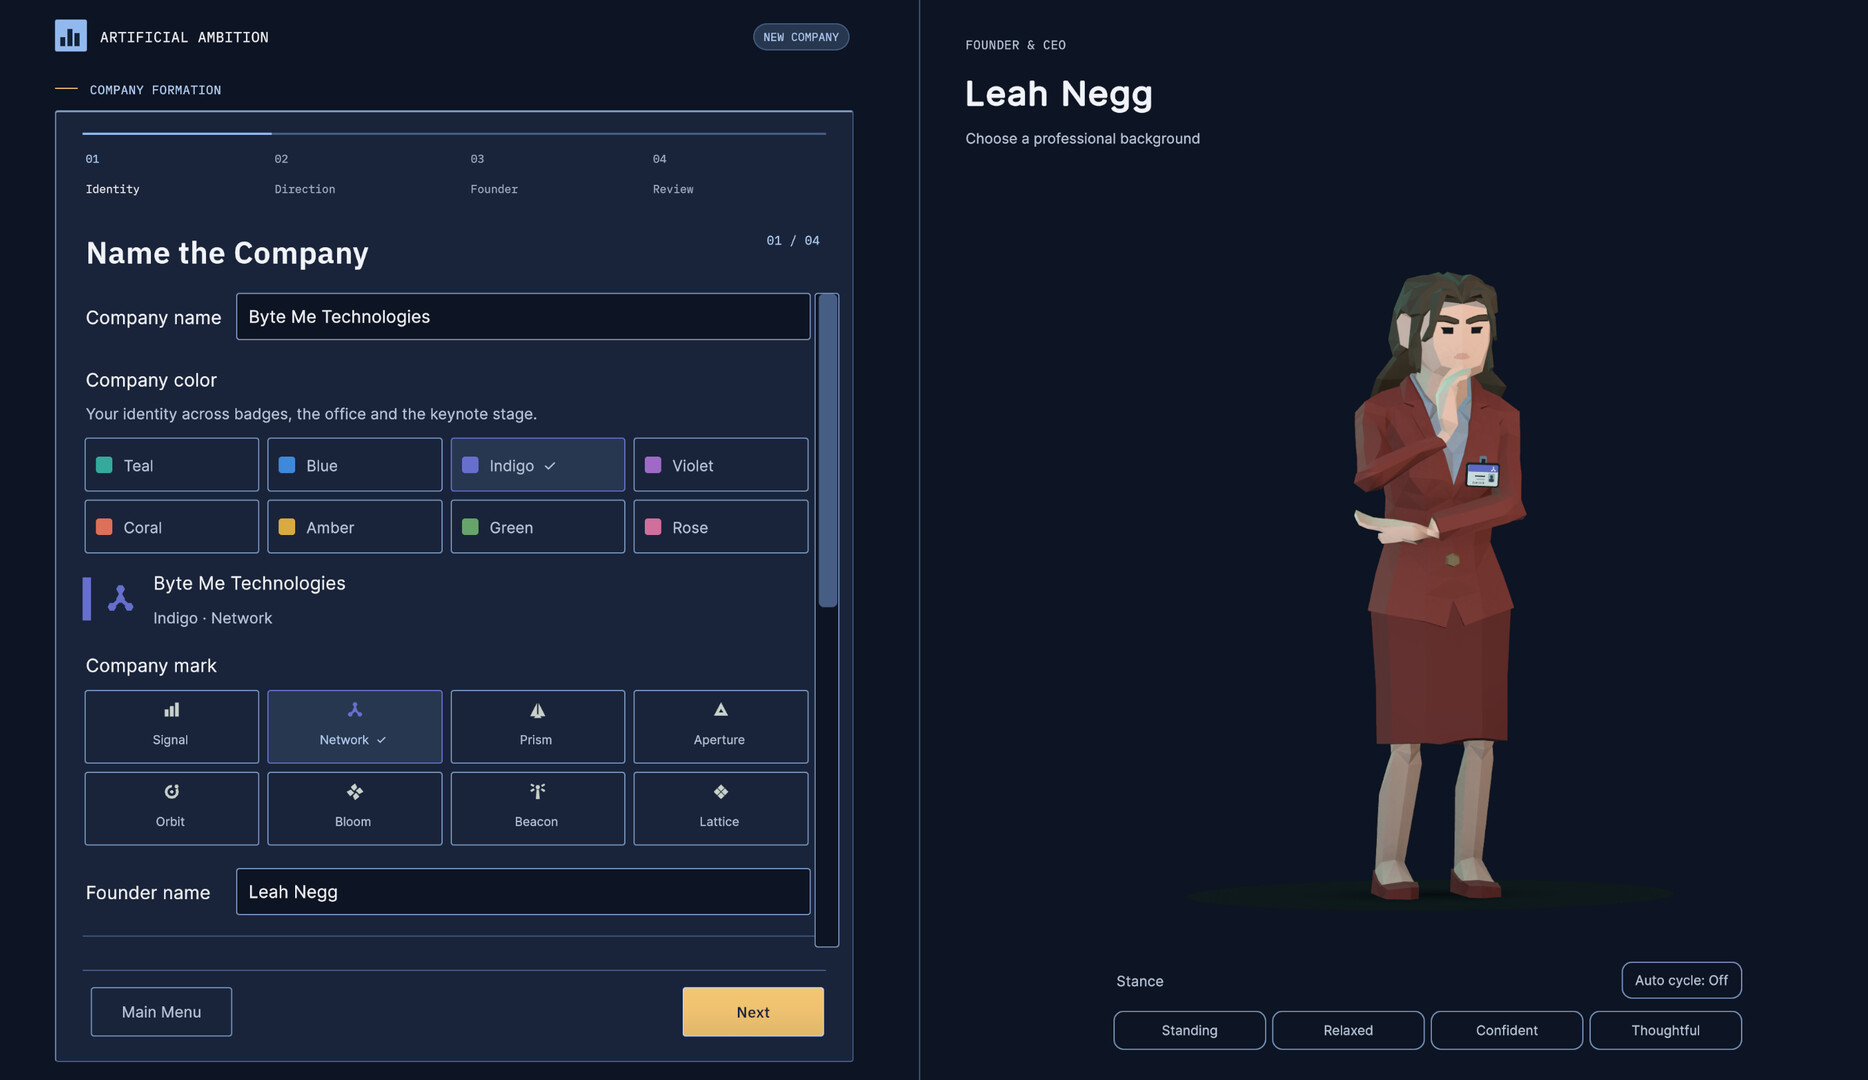Go to step 01 Identity
1868x1080 pixels.
(x=112, y=174)
